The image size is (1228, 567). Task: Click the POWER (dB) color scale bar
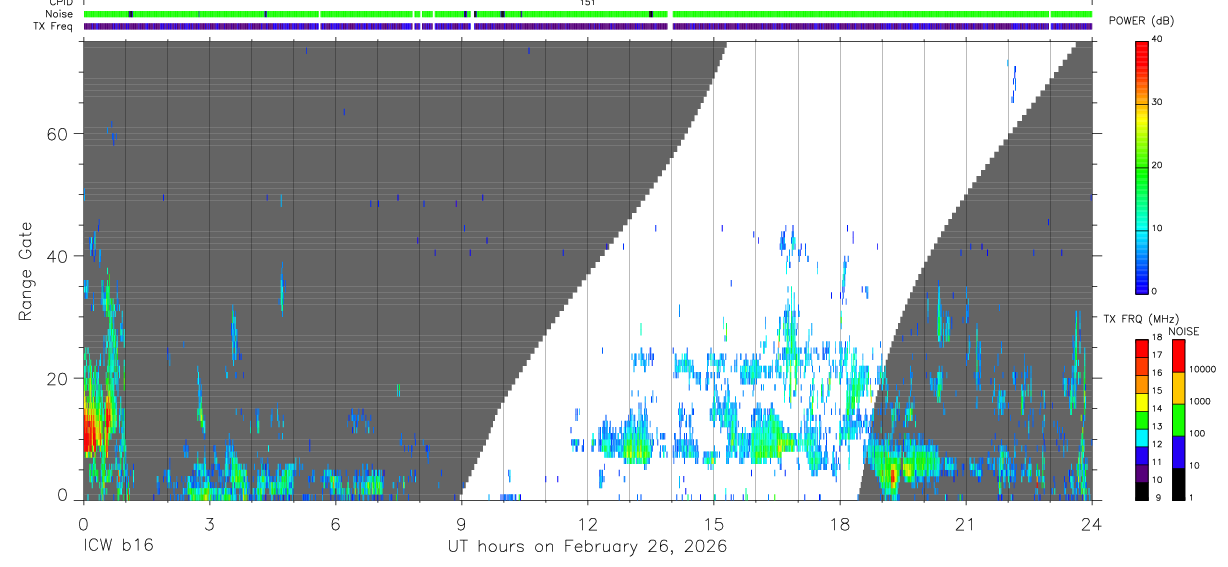point(1142,166)
